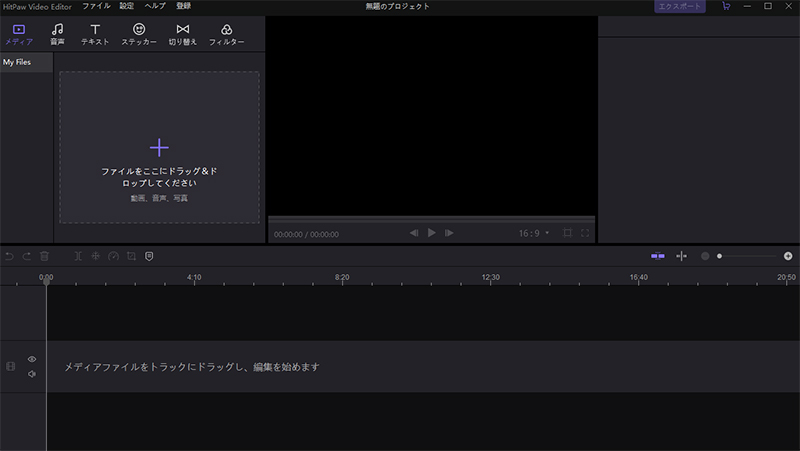Image resolution: width=800 pixels, height=451 pixels.
Task: Click the エクスポート export button
Action: 680,6
